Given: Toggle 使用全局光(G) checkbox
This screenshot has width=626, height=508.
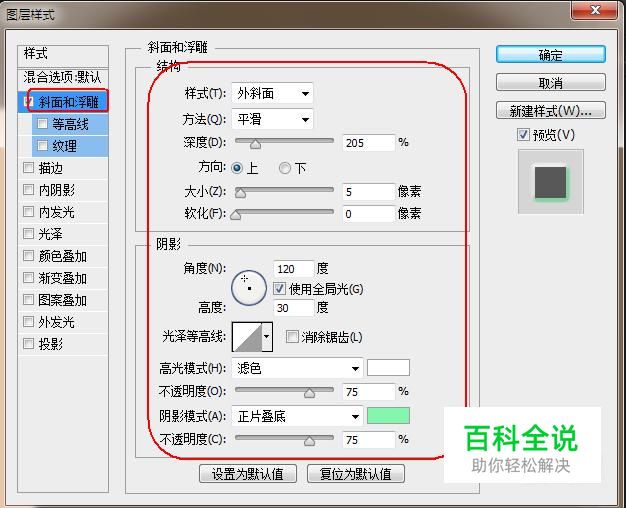Looking at the screenshot, I should (279, 288).
